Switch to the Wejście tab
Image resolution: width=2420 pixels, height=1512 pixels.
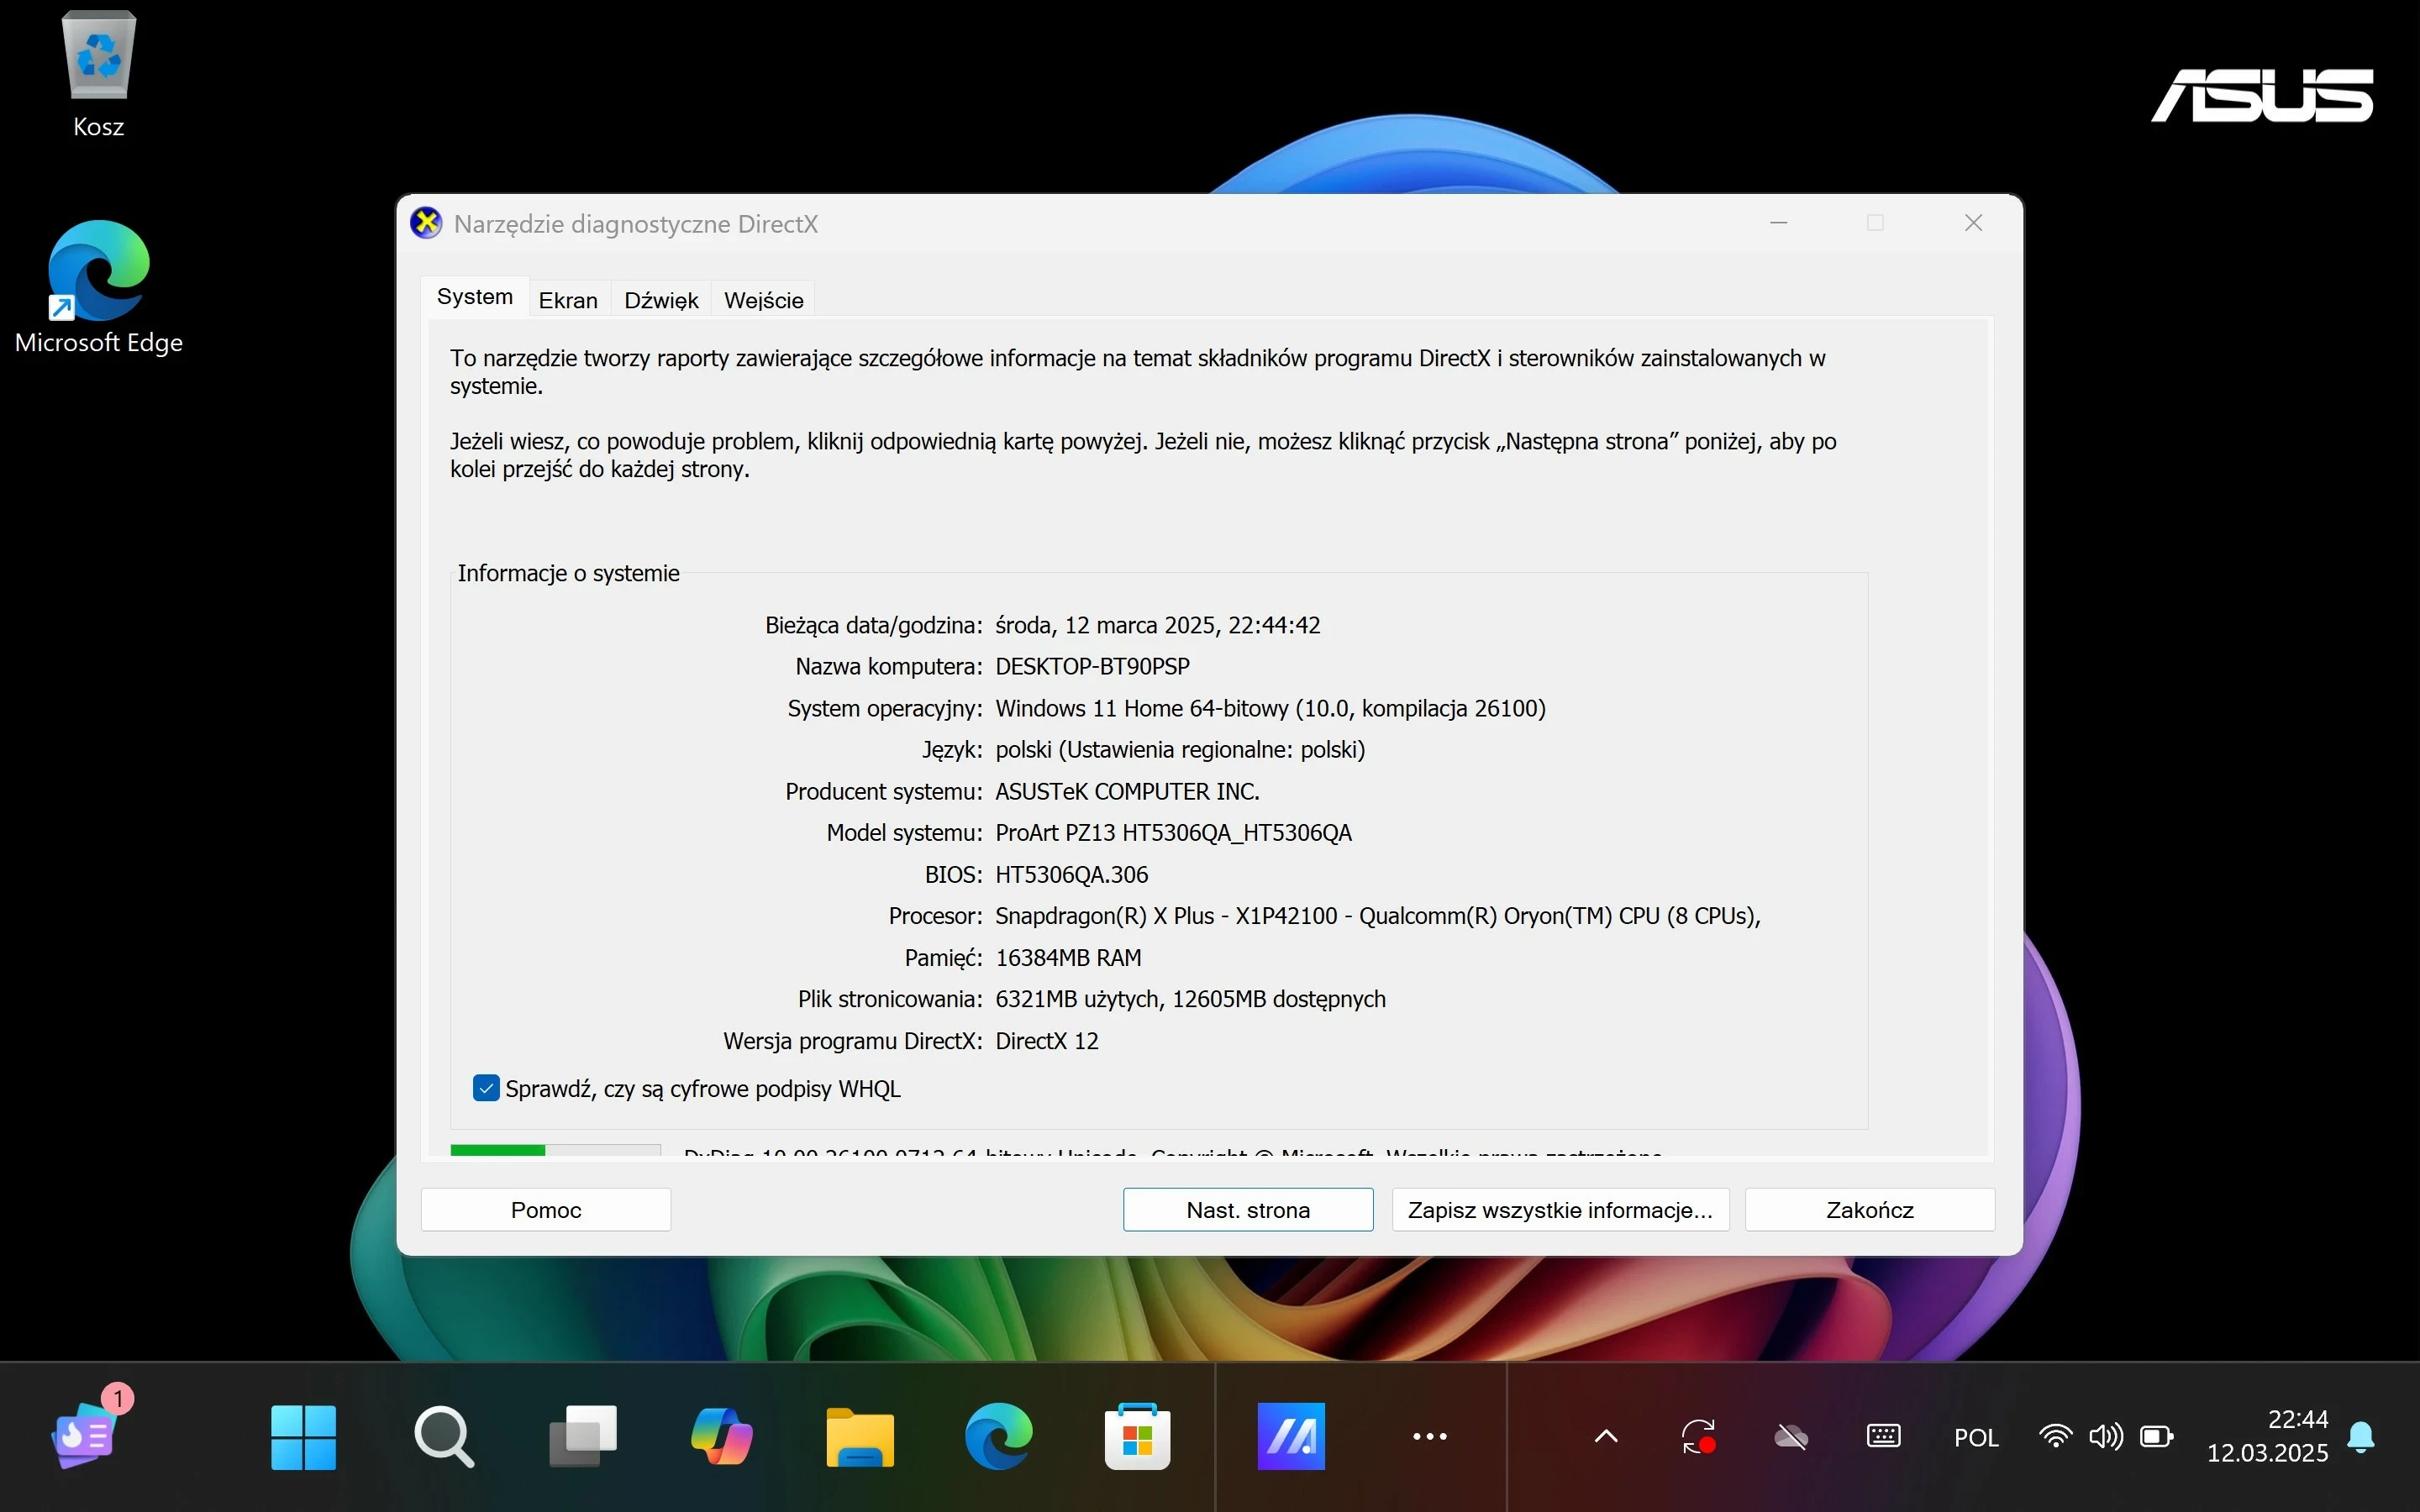[x=764, y=300]
